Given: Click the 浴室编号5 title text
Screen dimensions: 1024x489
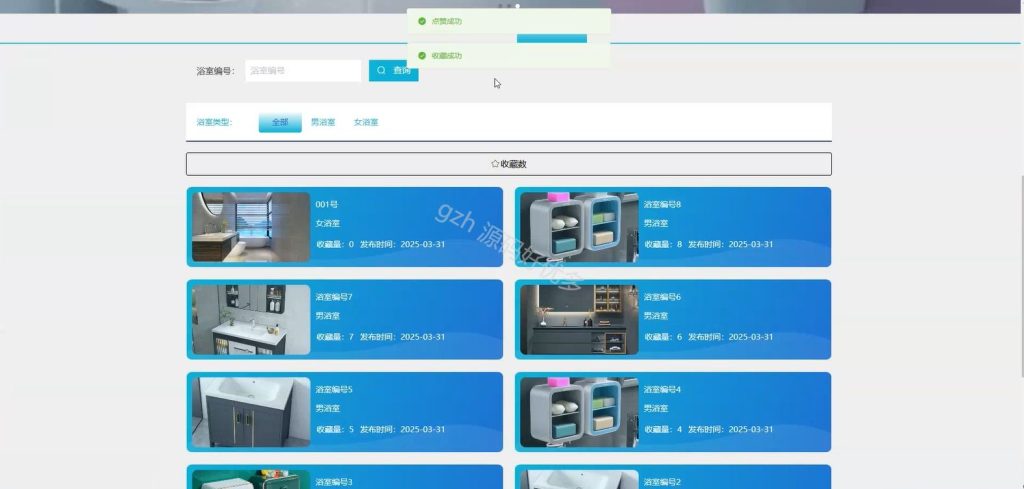Looking at the screenshot, I should click(x=334, y=390).
